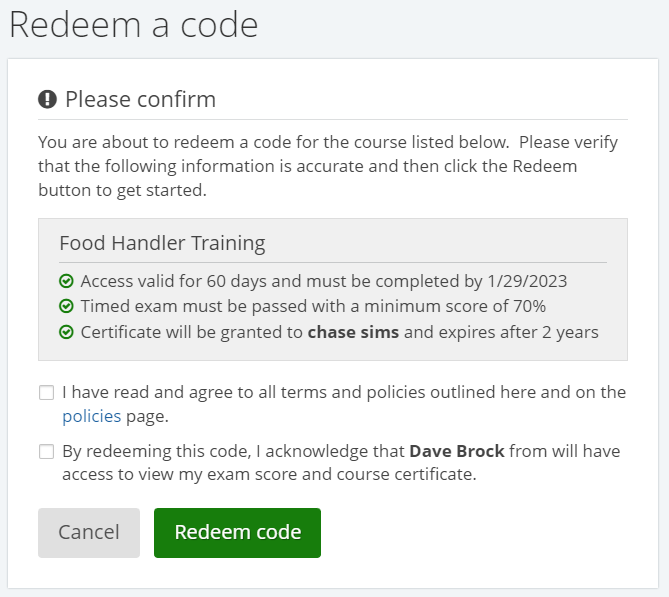Image resolution: width=669 pixels, height=597 pixels.
Task: Click the 'Certificate will be granted to' text
Action: (x=192, y=332)
